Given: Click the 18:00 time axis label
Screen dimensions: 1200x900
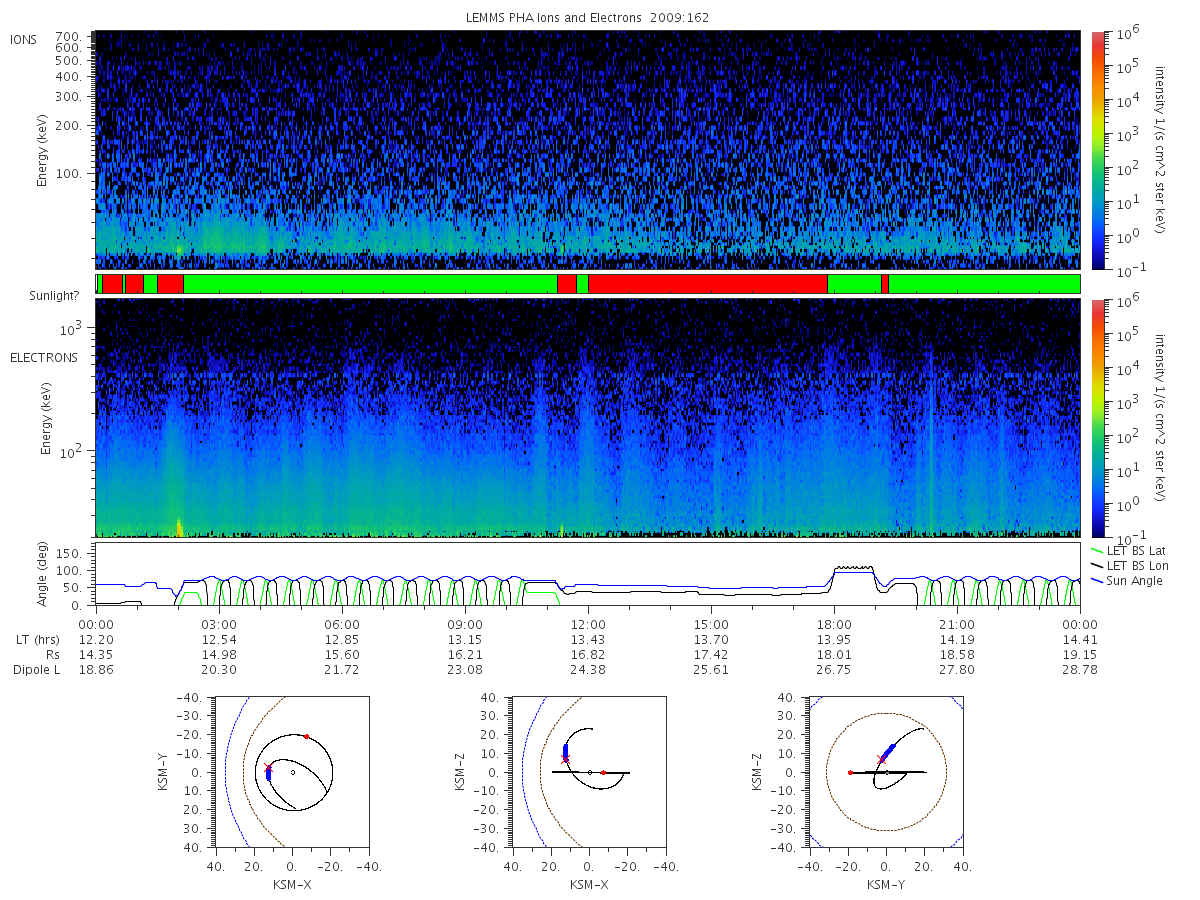Looking at the screenshot, I should (x=834, y=623).
